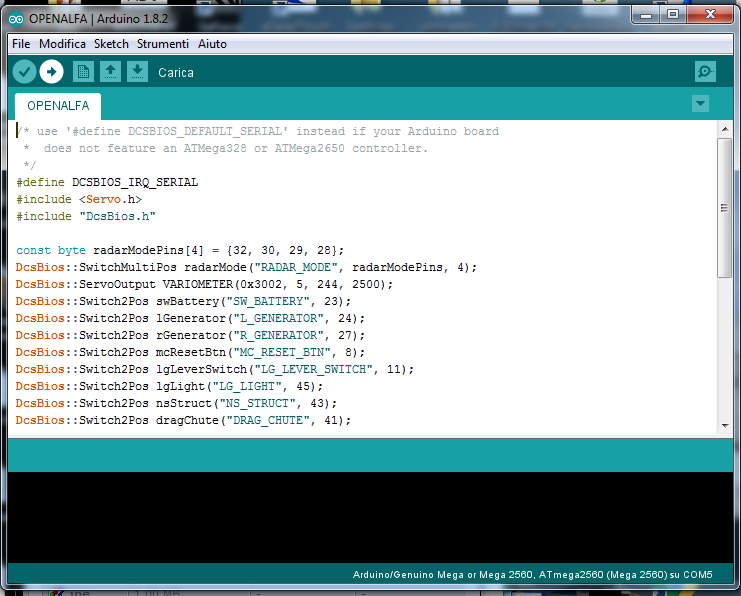741x596 pixels.
Task: Click the comment line 'does not feature an ATMega328'
Action: click(x=226, y=148)
